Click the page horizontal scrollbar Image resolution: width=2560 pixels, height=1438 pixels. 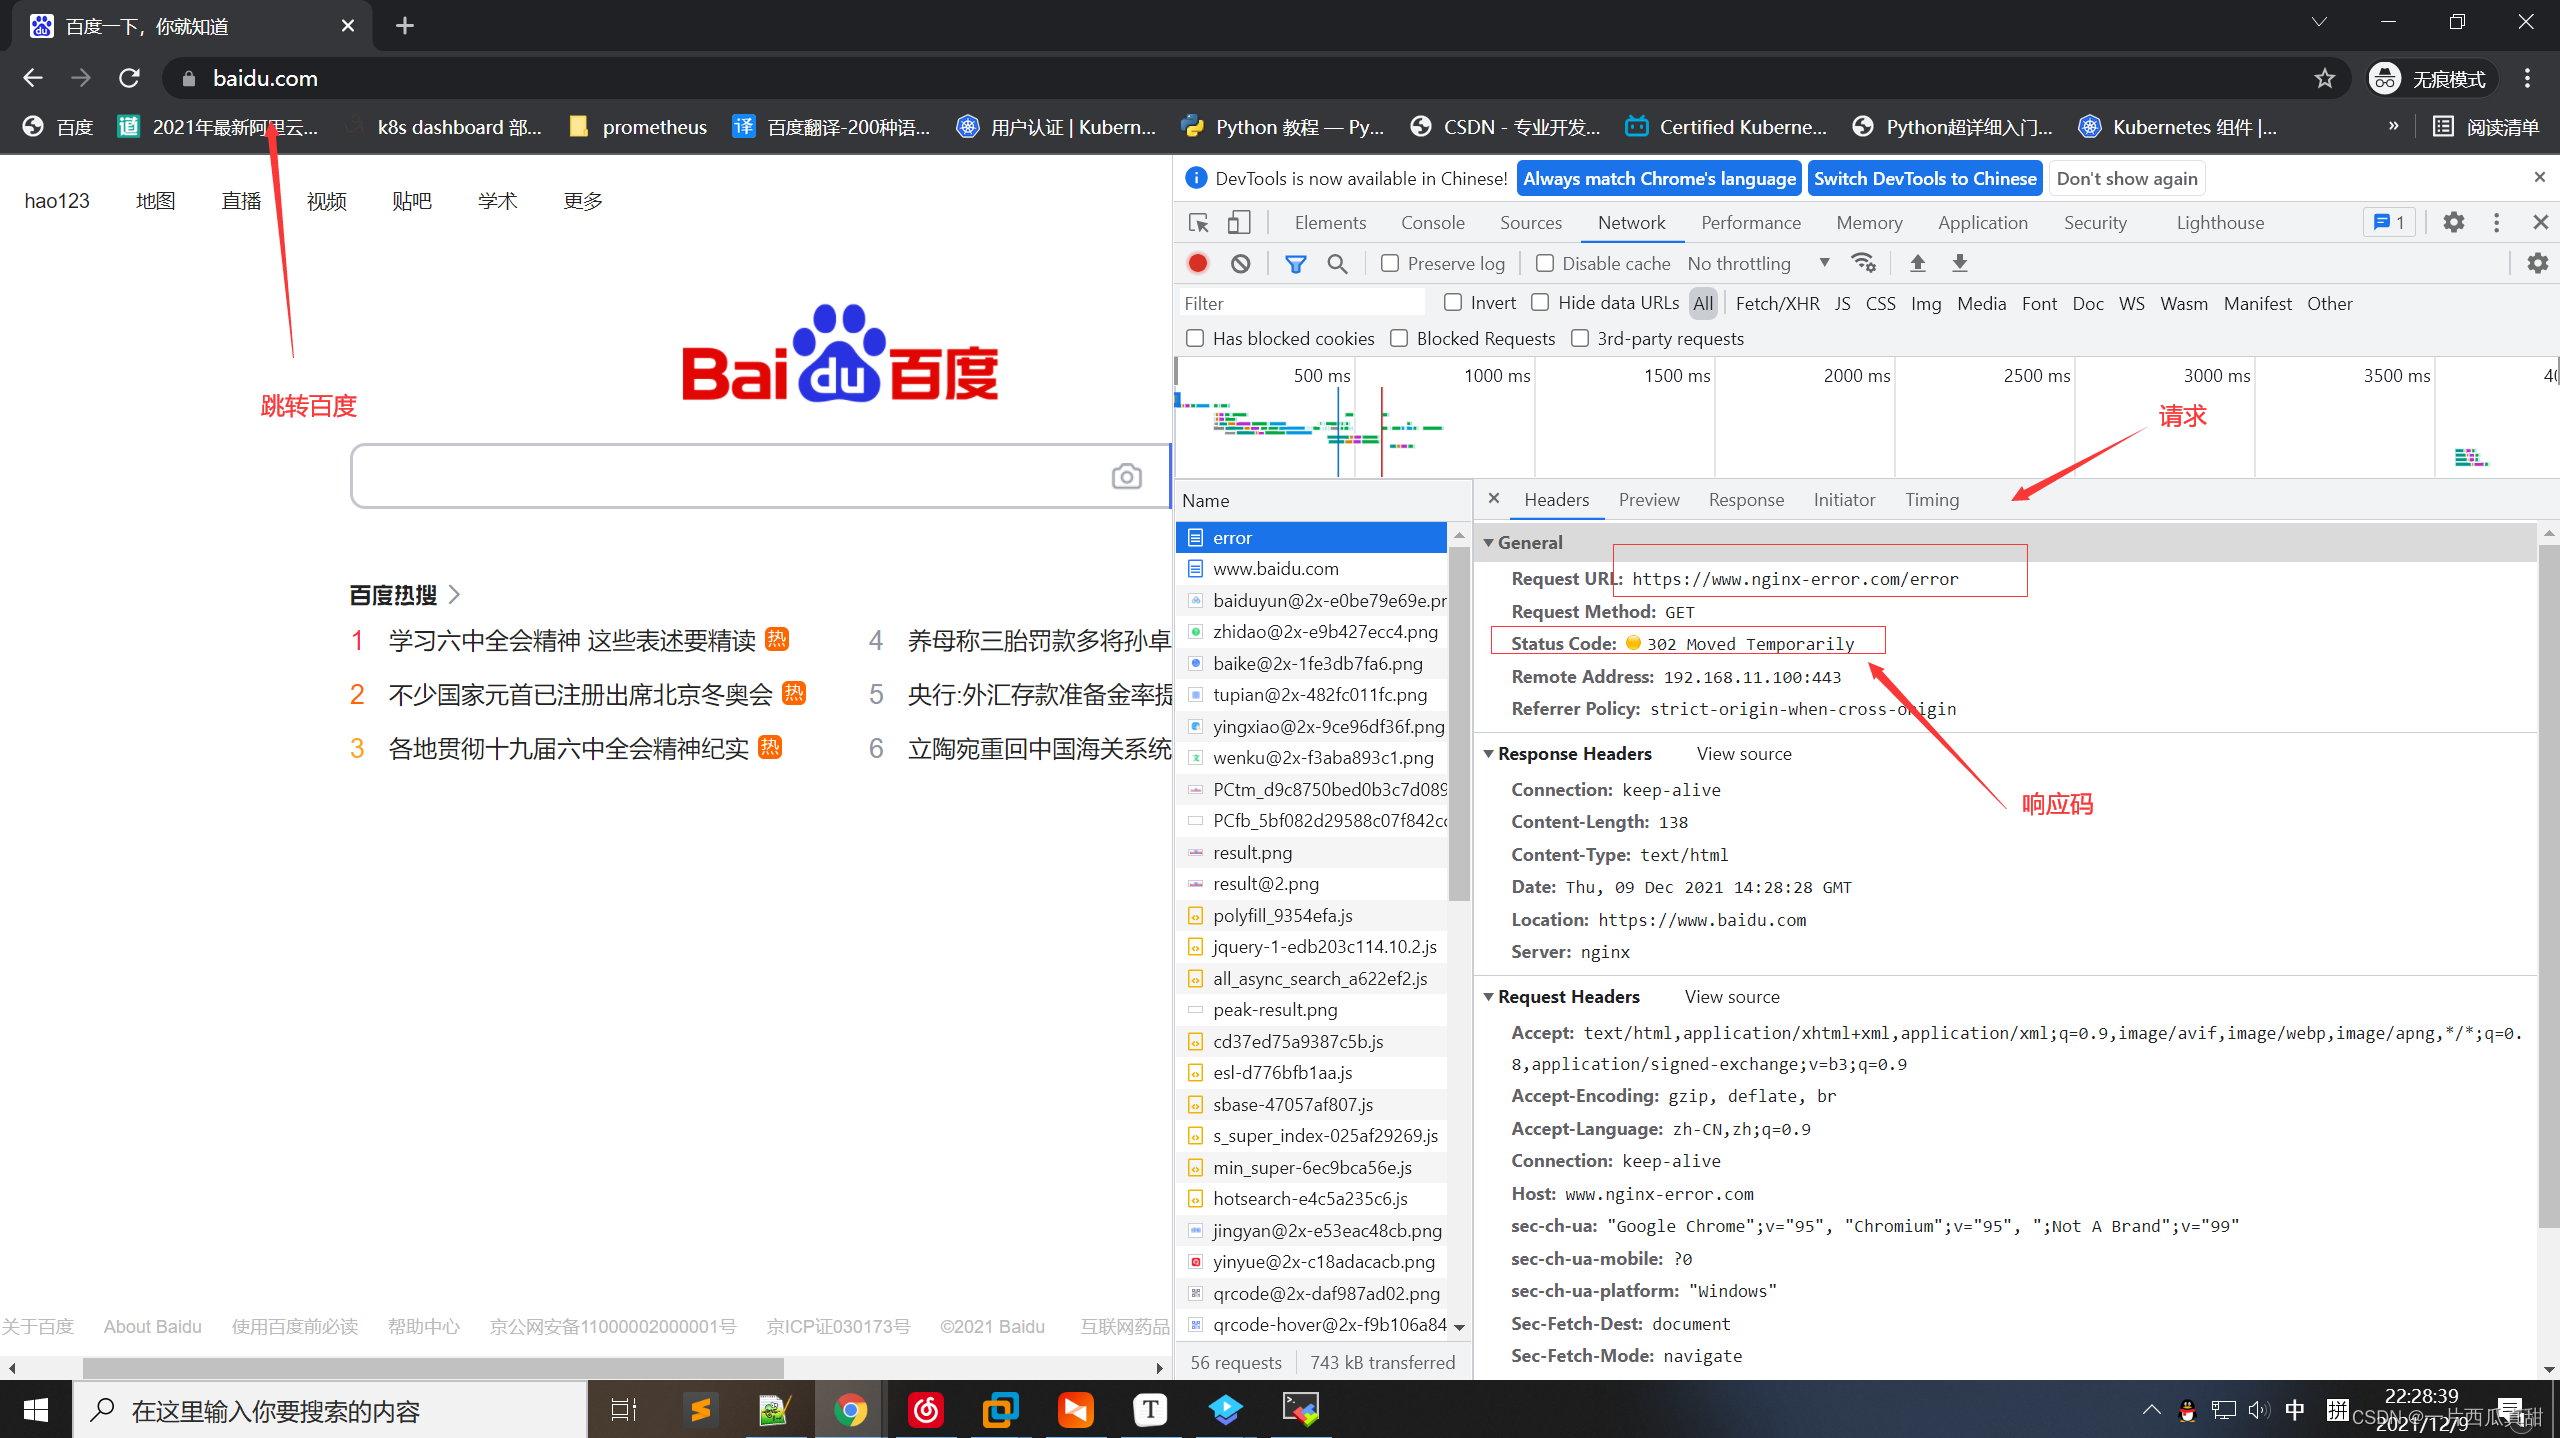(432, 1366)
